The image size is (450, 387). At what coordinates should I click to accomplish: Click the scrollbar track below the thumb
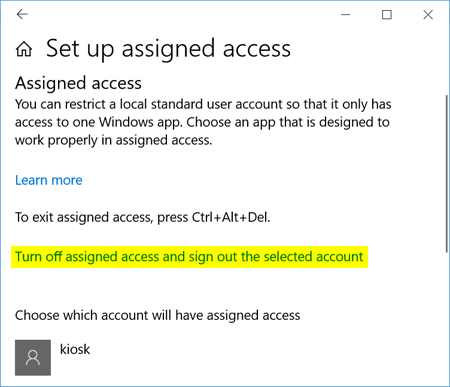click(447, 317)
